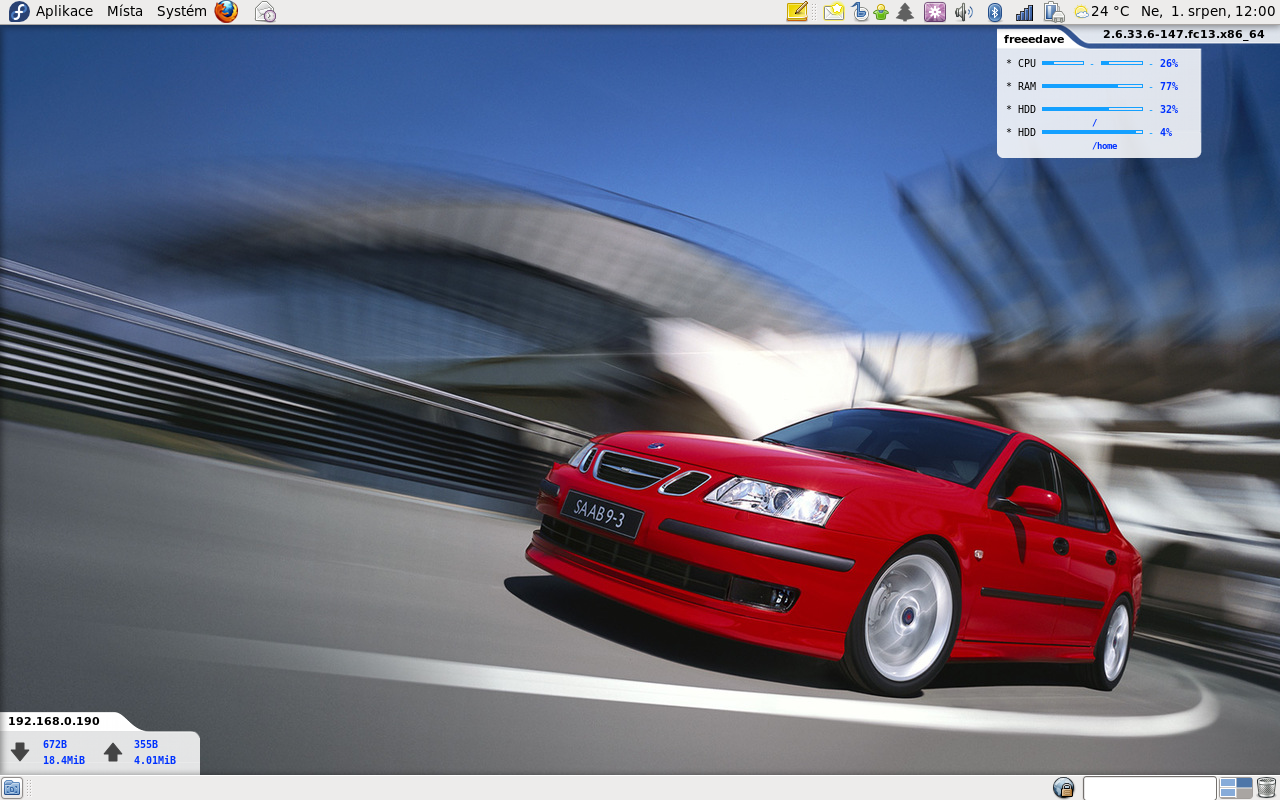Open the volume speaker control
Screen dimensions: 1280x800
pyautogui.click(x=963, y=12)
